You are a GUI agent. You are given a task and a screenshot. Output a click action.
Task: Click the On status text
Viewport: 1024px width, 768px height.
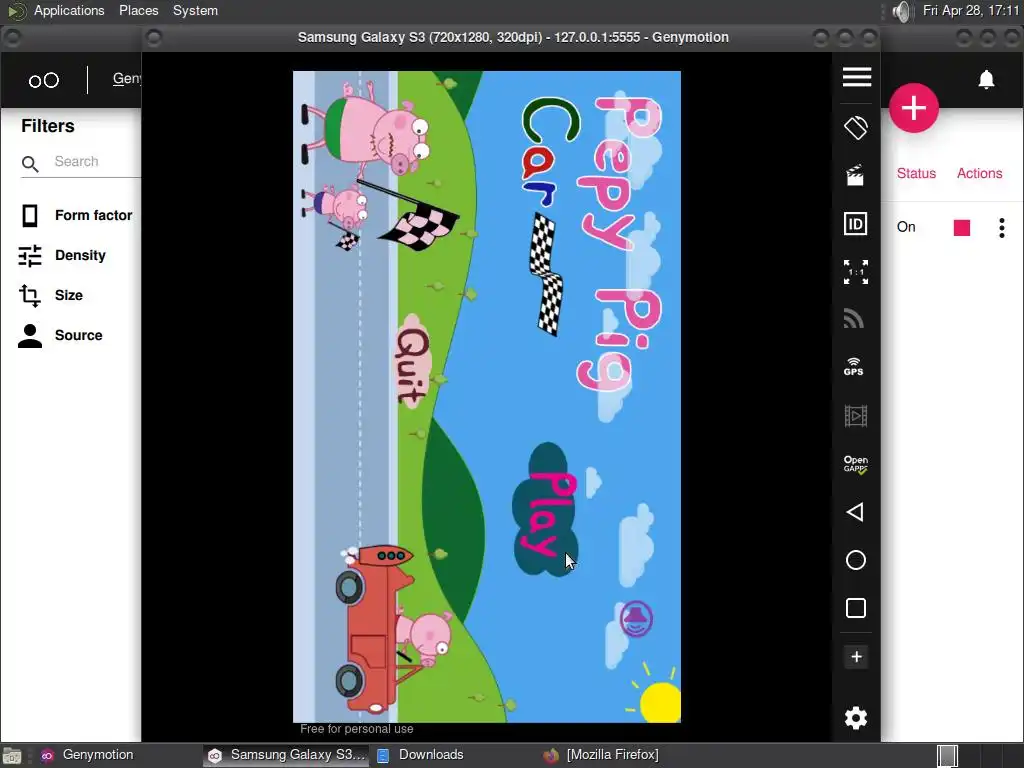[906, 227]
